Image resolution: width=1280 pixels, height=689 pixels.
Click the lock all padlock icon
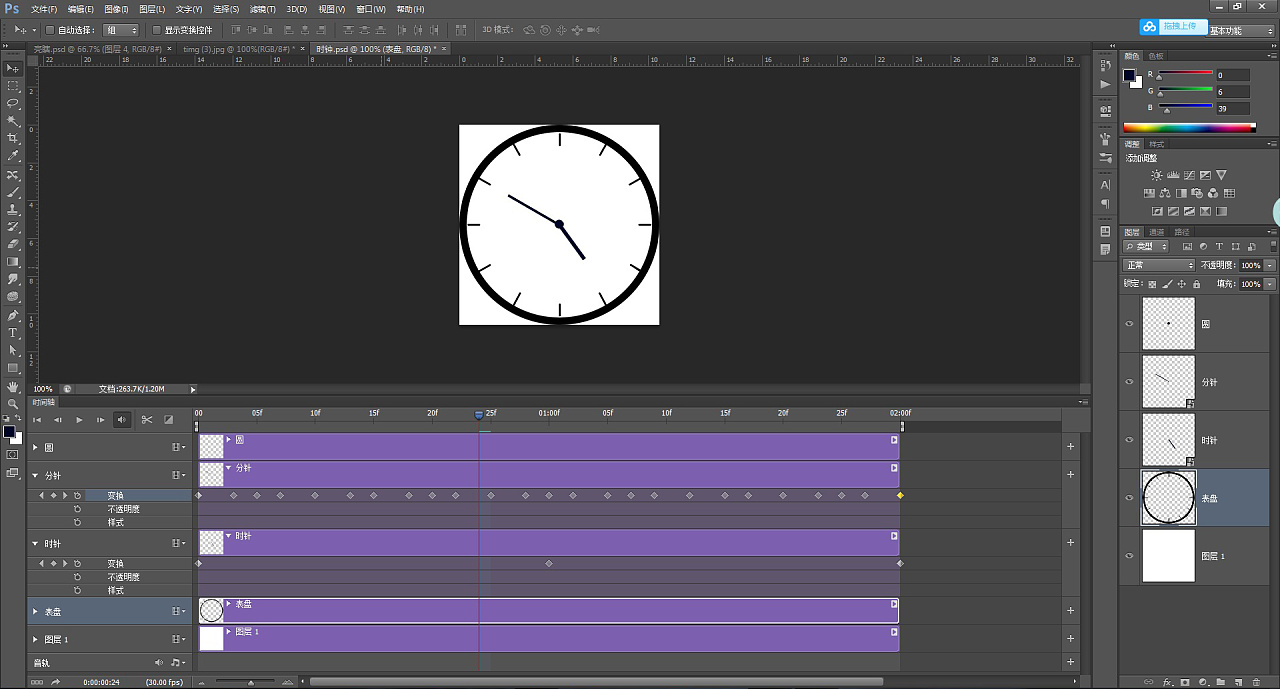1197,285
